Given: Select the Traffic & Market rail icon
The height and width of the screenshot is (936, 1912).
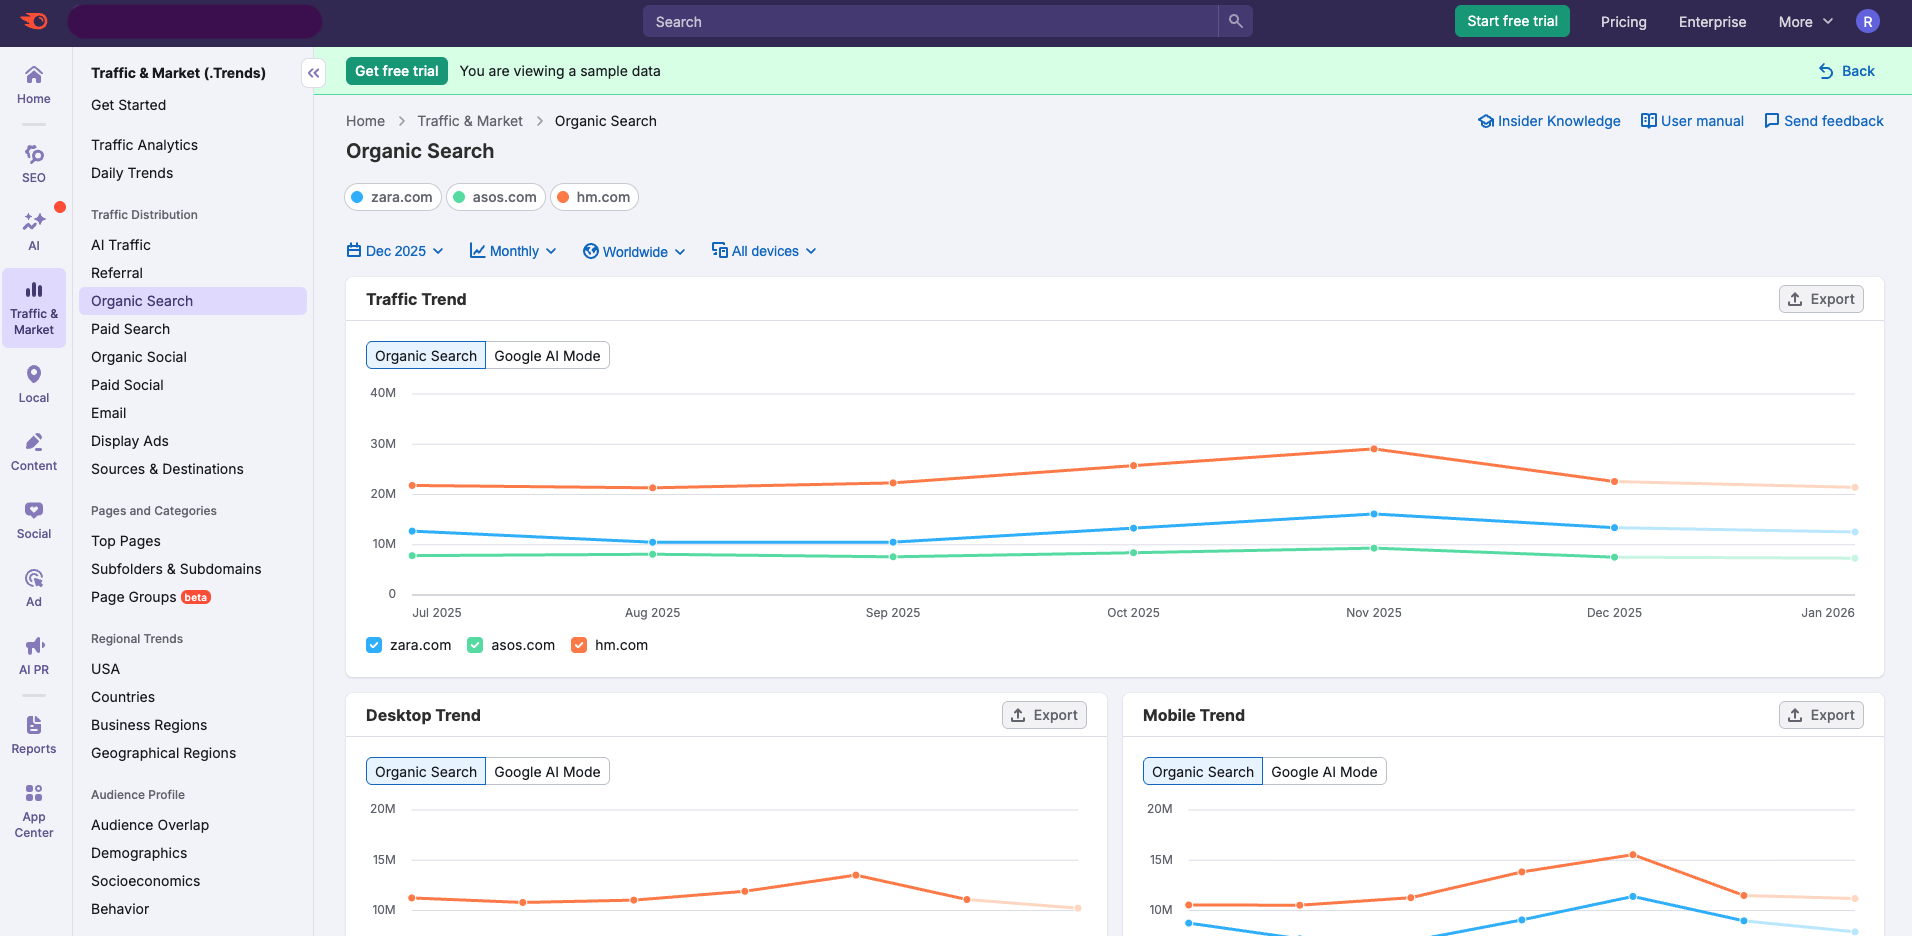Looking at the screenshot, I should [x=34, y=308].
